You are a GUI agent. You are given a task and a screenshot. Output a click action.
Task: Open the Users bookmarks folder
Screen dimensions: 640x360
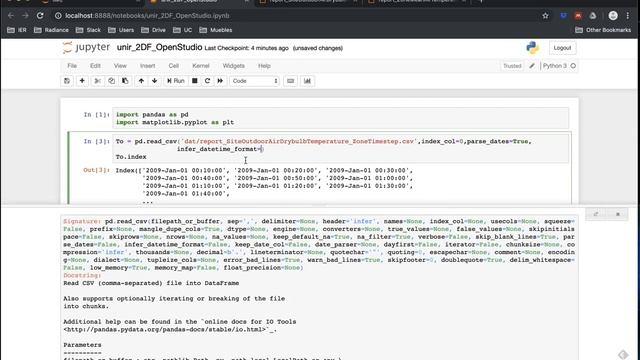point(121,30)
